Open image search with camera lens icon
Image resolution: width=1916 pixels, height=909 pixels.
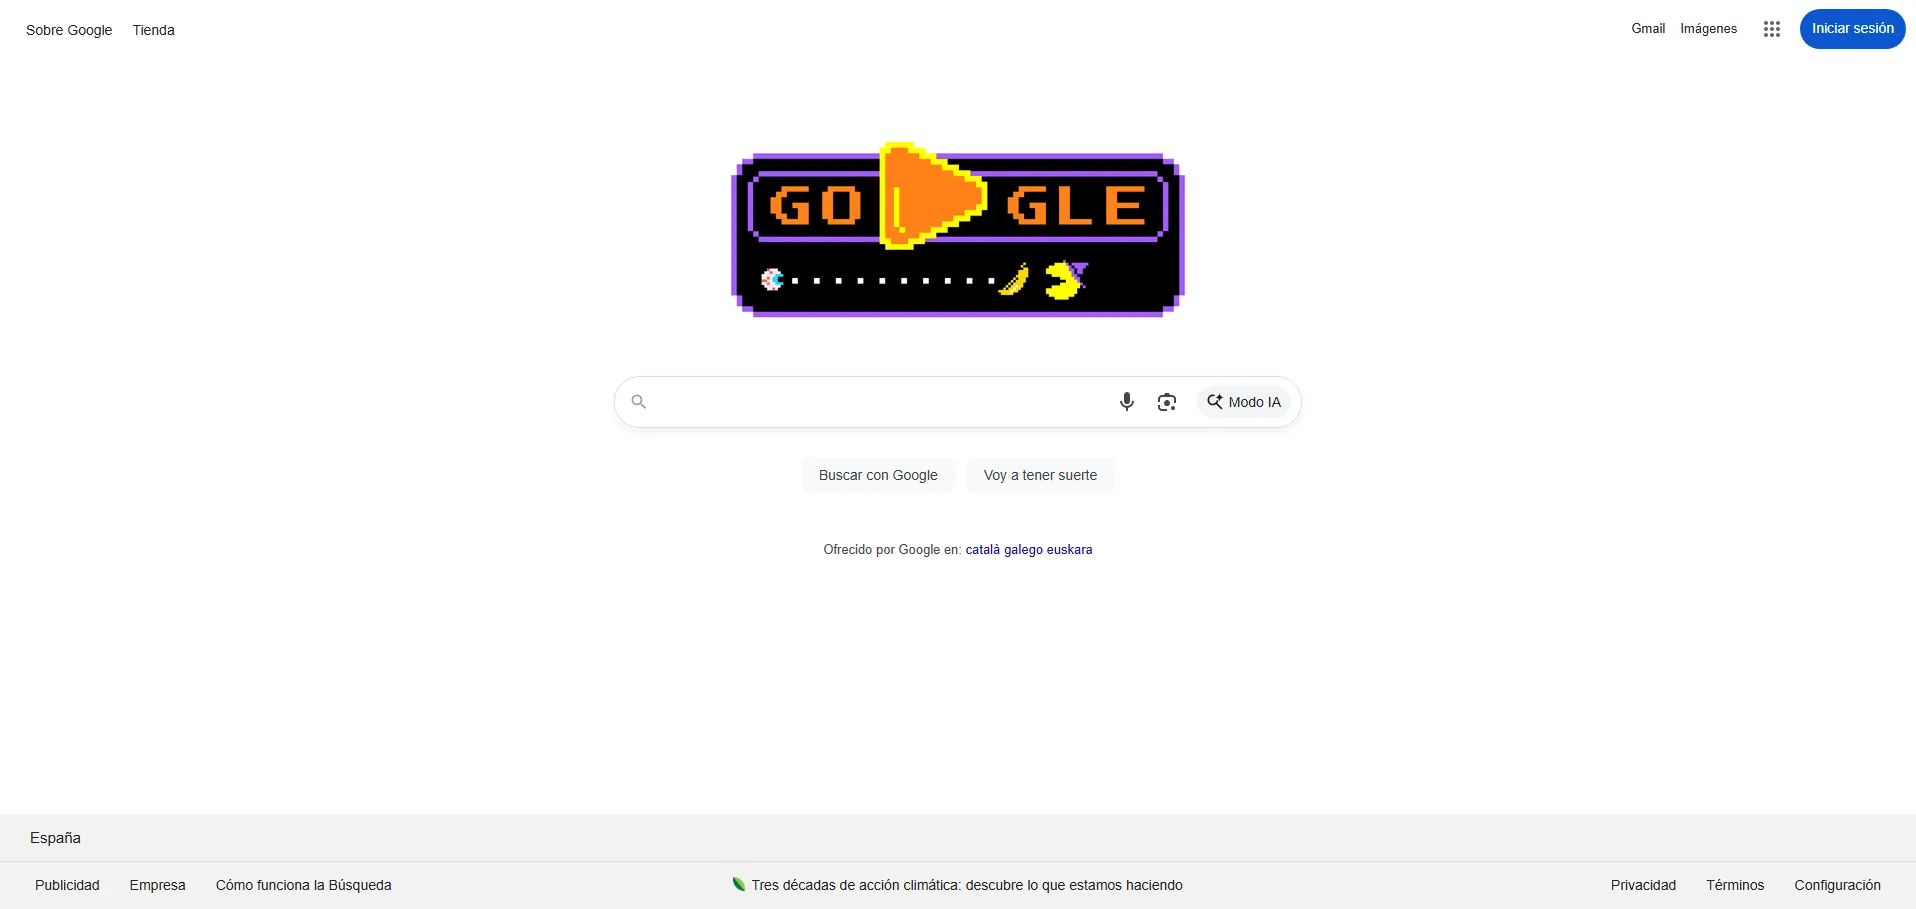point(1167,402)
